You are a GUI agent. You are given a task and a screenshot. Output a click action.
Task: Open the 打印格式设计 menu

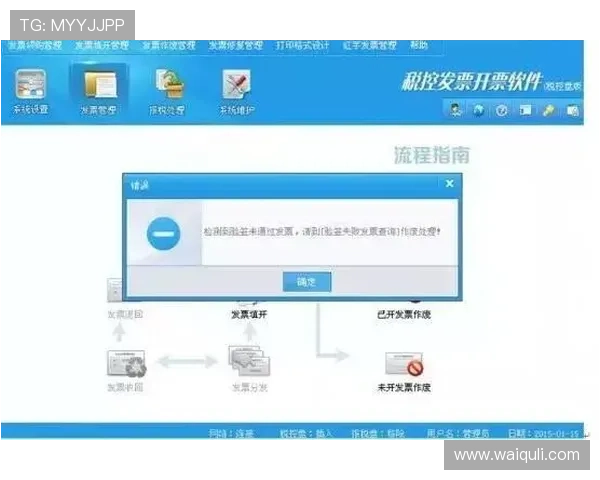(303, 46)
